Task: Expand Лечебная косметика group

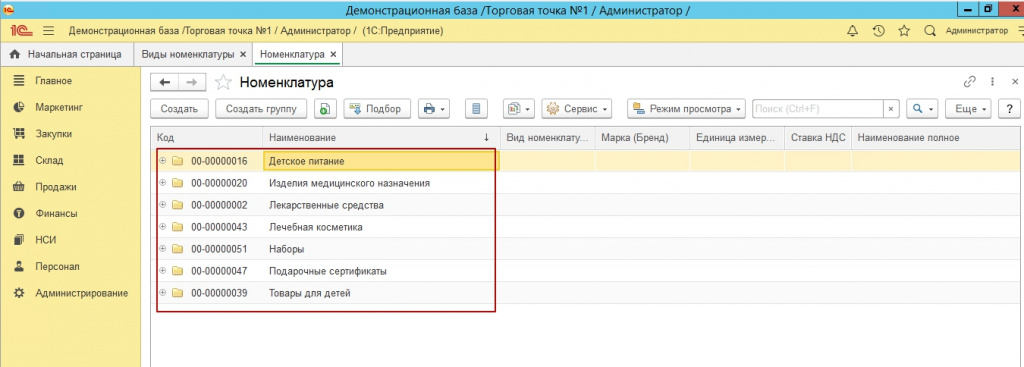Action: click(x=162, y=227)
